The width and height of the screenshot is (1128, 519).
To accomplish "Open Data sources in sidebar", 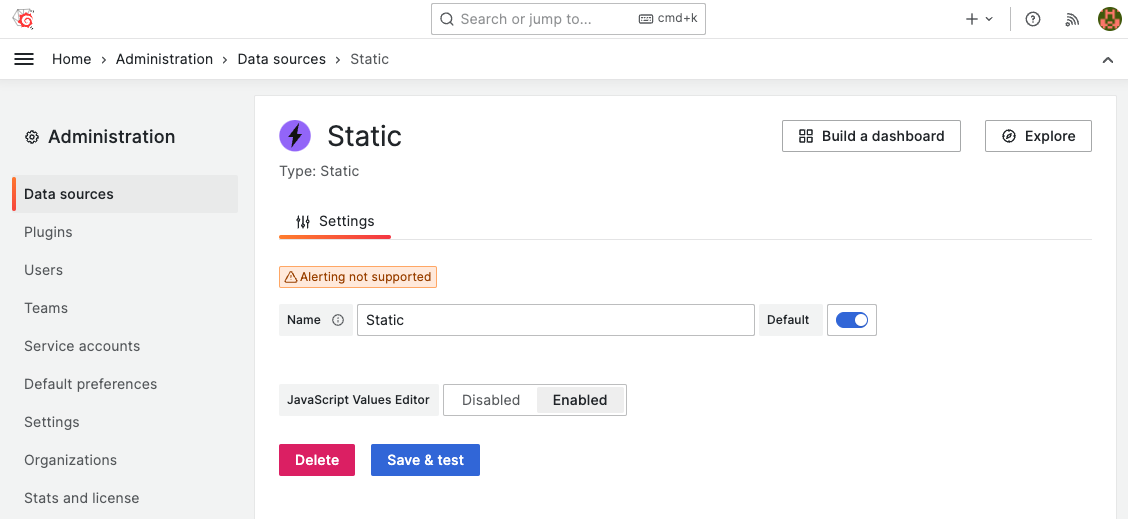I will (124, 194).
